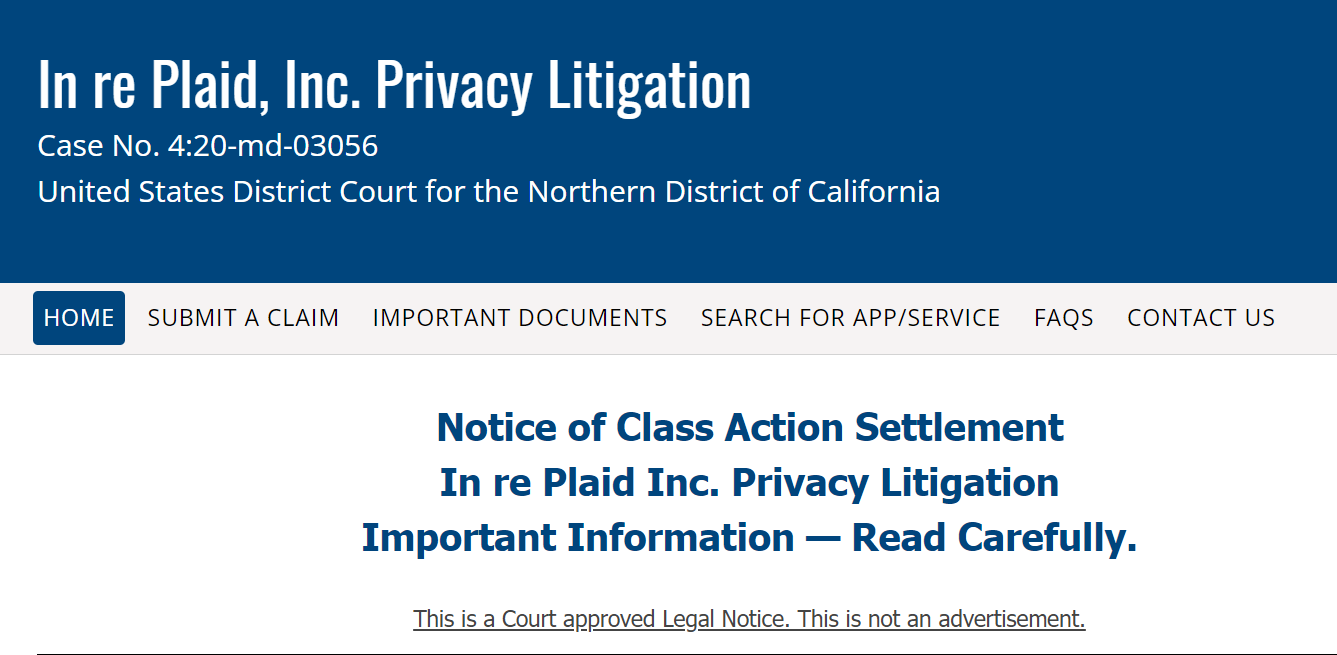Open the FAQS page
Viewport: 1337px width, 655px height.
(1063, 318)
